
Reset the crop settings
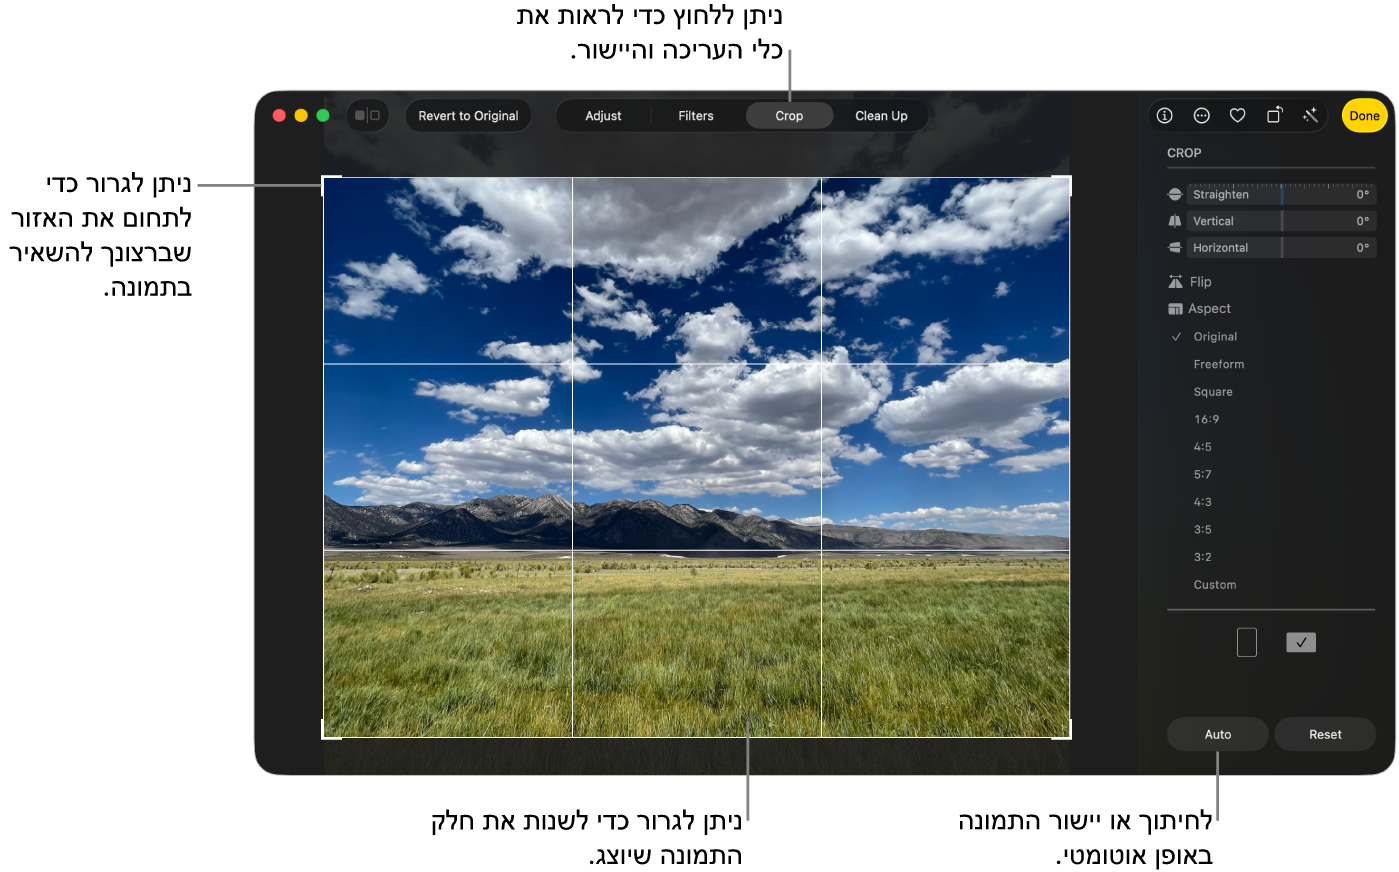point(1325,734)
